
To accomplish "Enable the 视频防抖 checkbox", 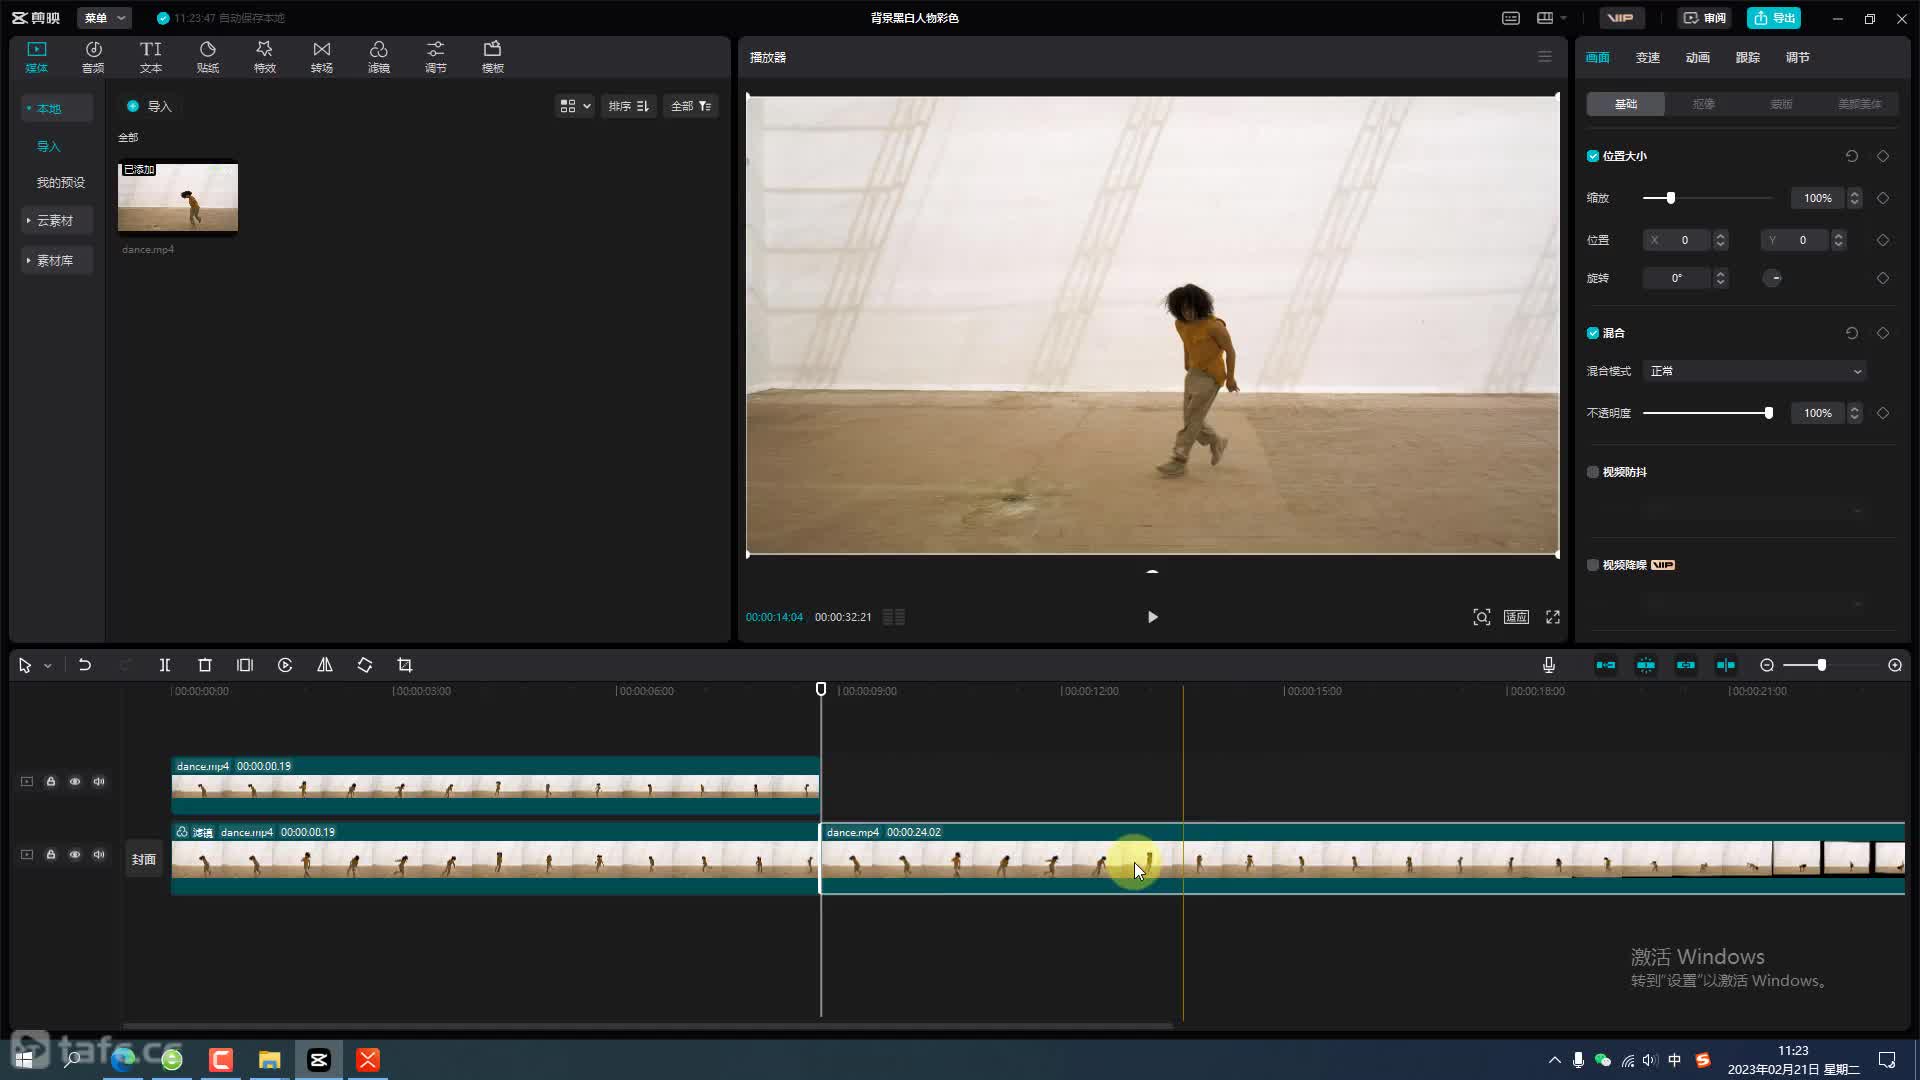I will click(x=1593, y=472).
